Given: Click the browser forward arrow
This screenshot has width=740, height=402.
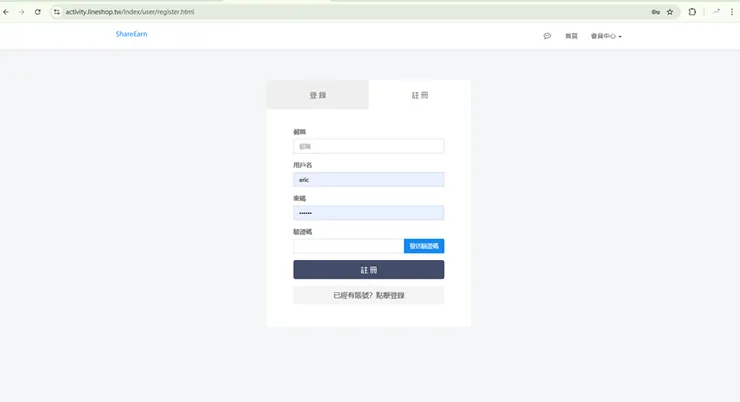Looking at the screenshot, I should pos(22,12).
